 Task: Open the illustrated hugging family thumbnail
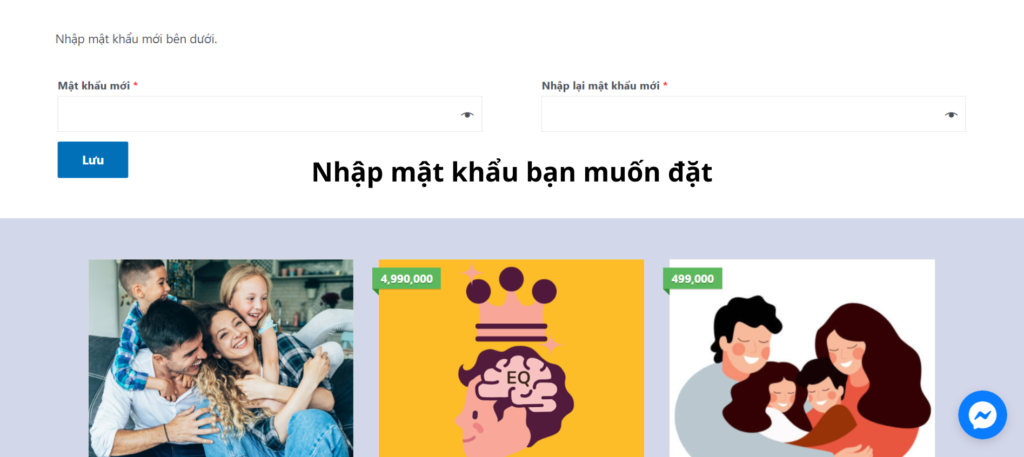coord(802,358)
